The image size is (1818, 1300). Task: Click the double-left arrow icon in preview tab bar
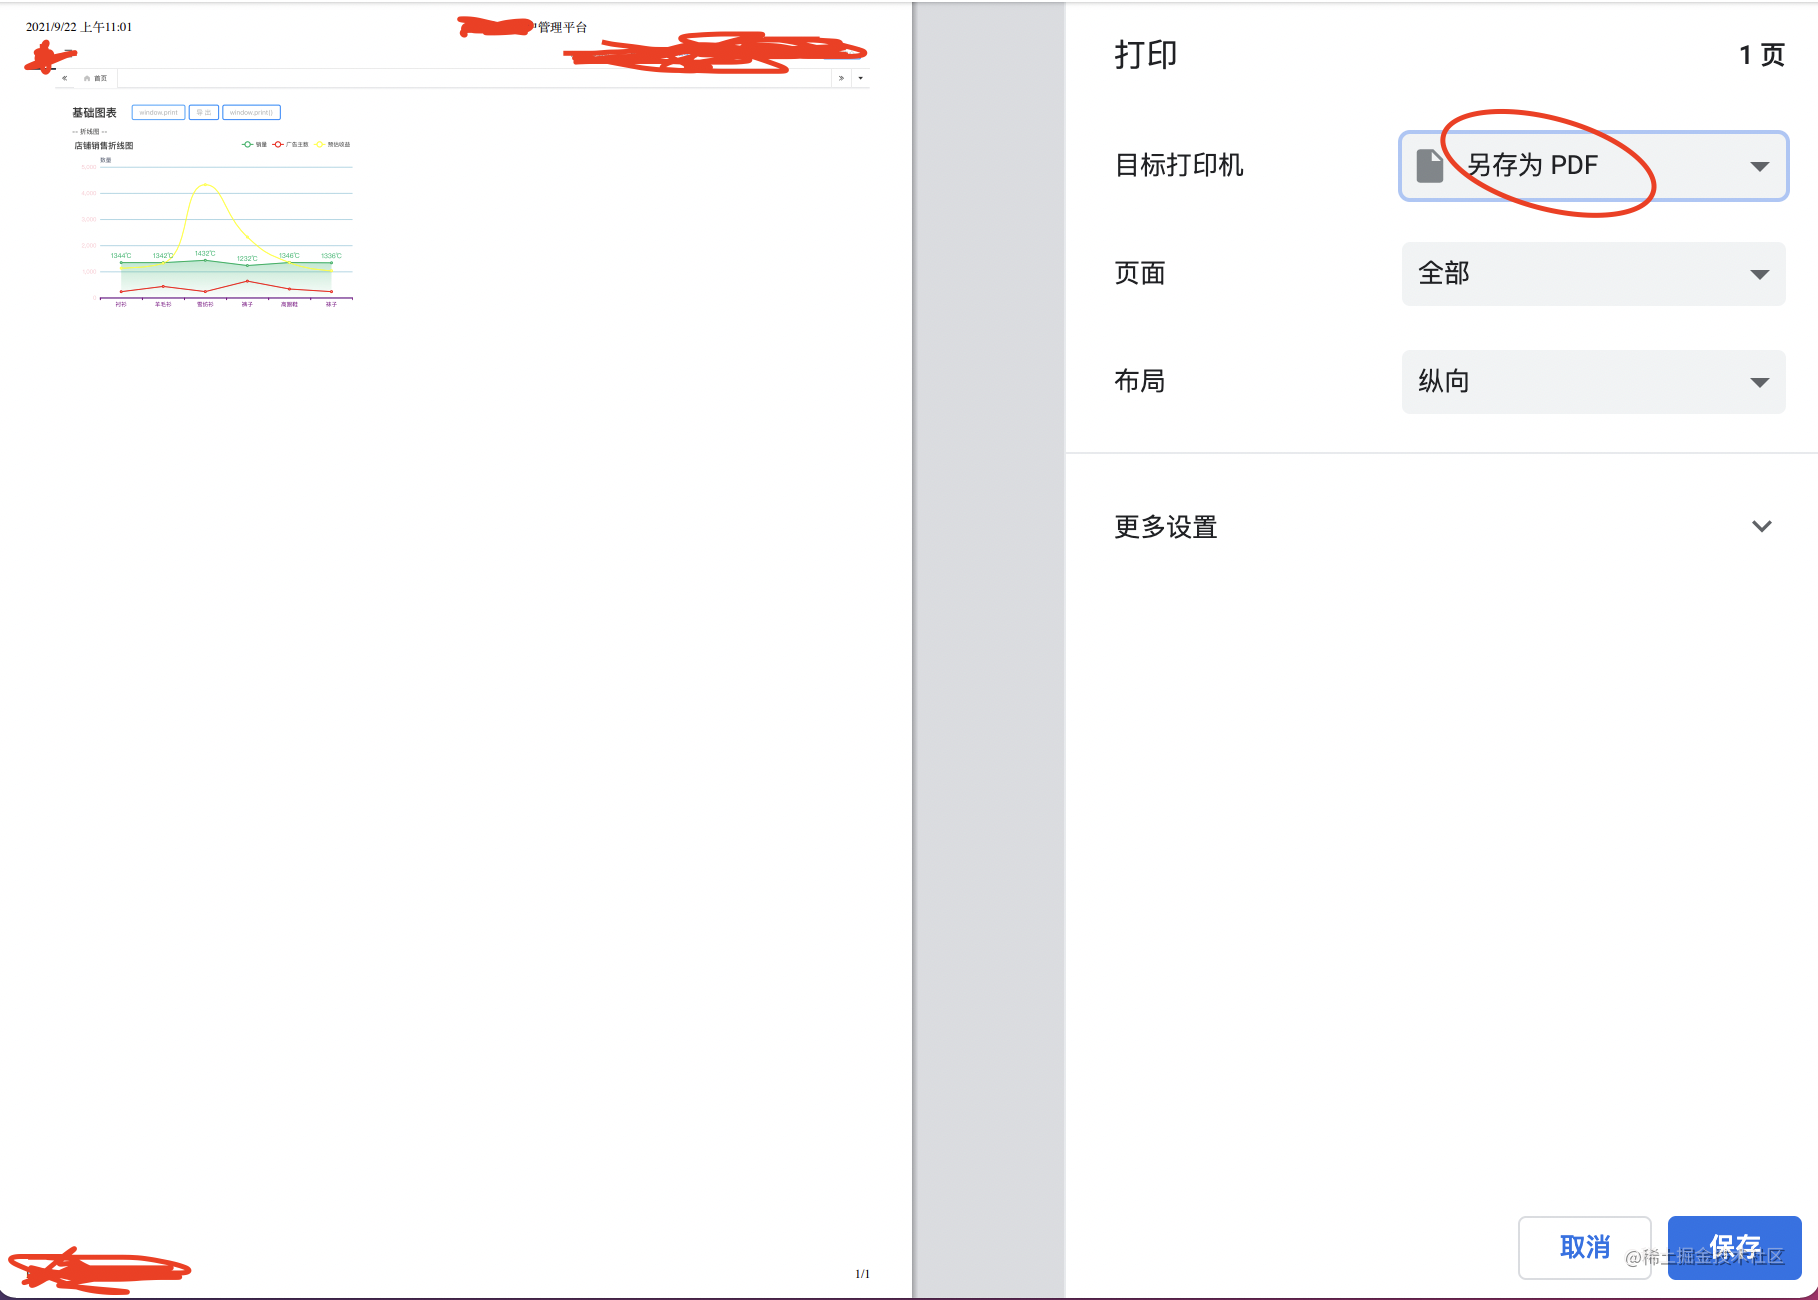pos(65,78)
